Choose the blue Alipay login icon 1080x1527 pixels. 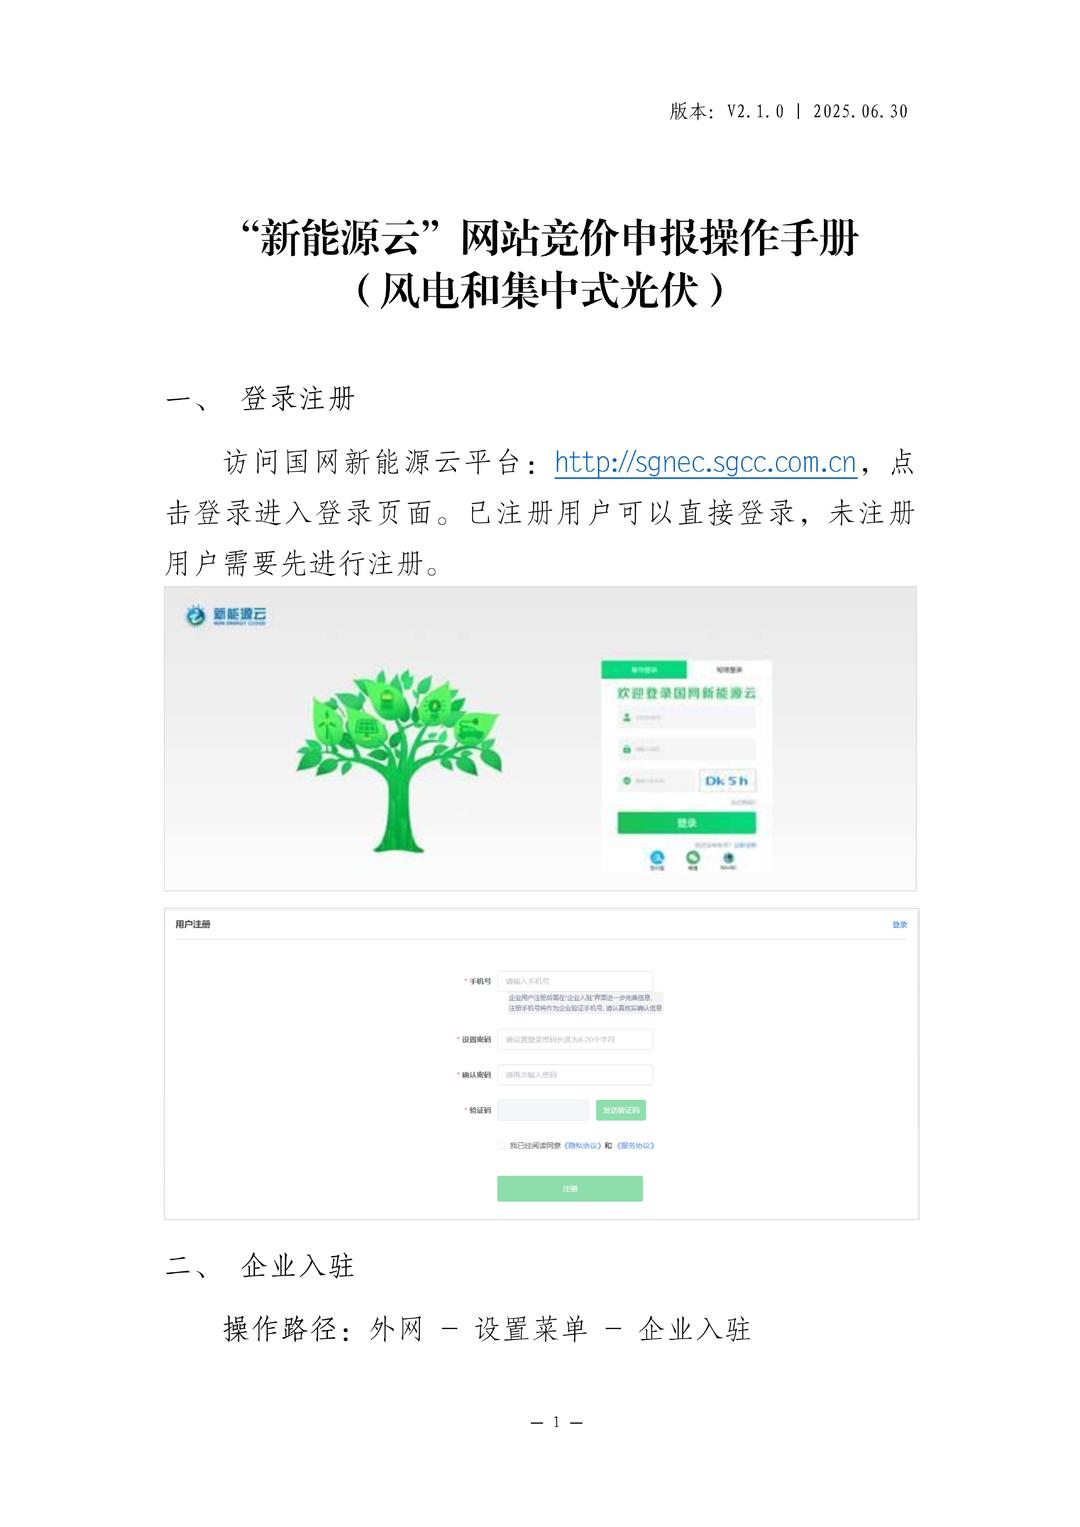pyautogui.click(x=657, y=857)
